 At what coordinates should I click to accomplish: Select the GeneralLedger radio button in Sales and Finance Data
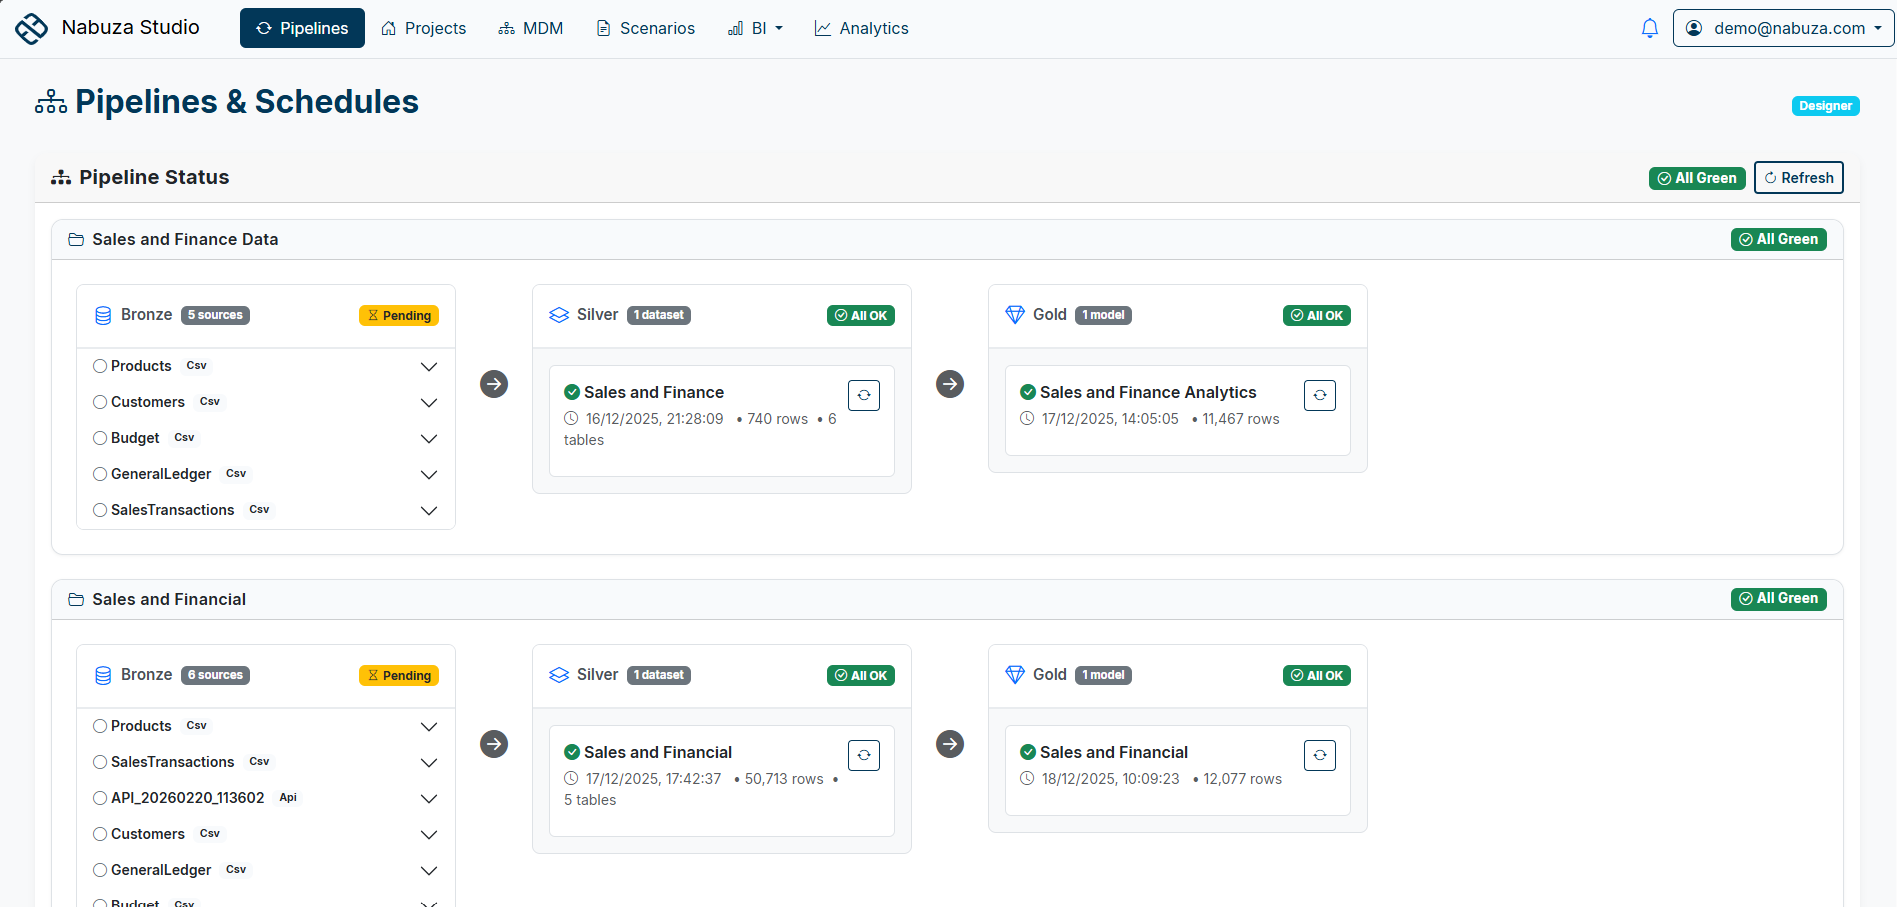pyautogui.click(x=99, y=474)
